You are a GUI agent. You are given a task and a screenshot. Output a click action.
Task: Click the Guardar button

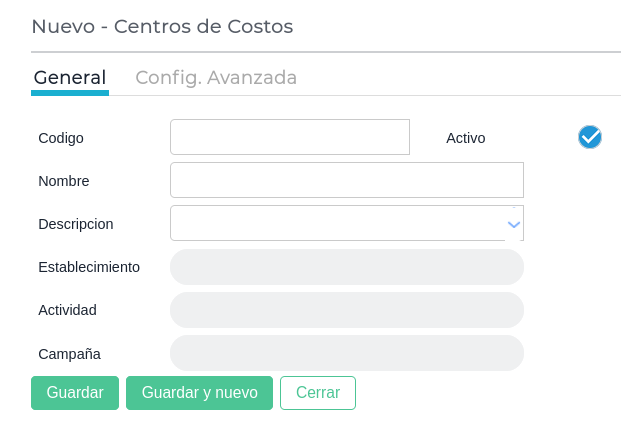(75, 393)
